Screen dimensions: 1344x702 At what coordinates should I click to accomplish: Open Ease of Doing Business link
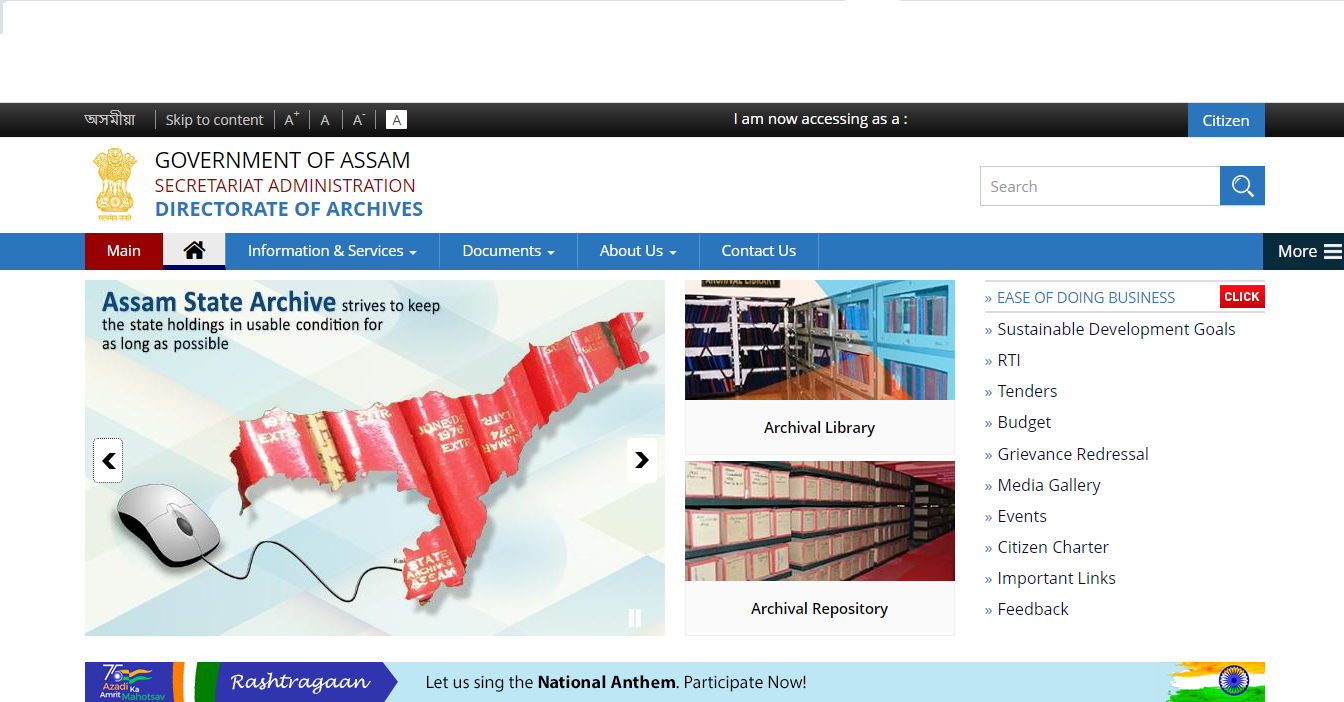(x=1086, y=297)
